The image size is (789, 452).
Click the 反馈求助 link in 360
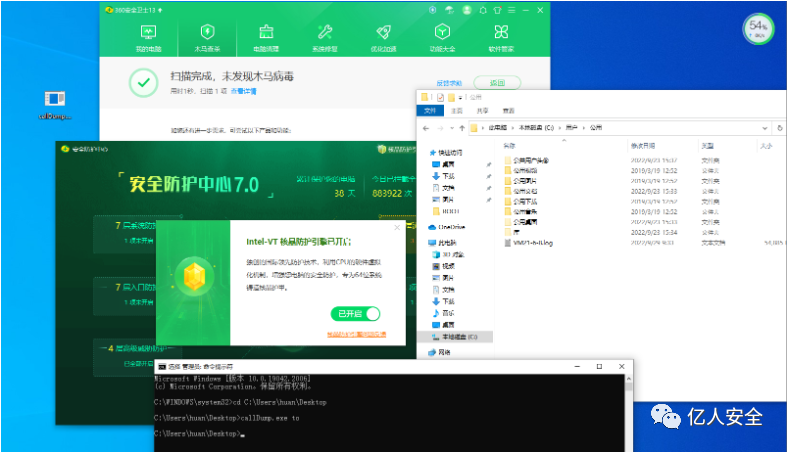click(449, 83)
